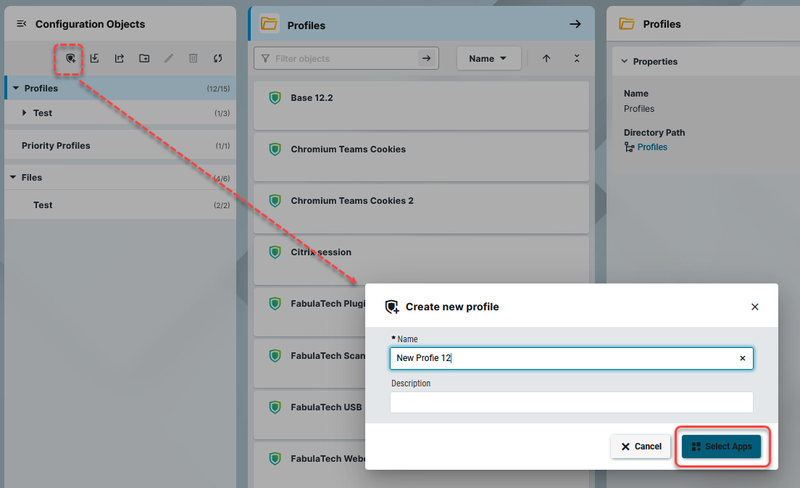
Task: Click arrow in Profiles panel header
Action: coord(575,24)
